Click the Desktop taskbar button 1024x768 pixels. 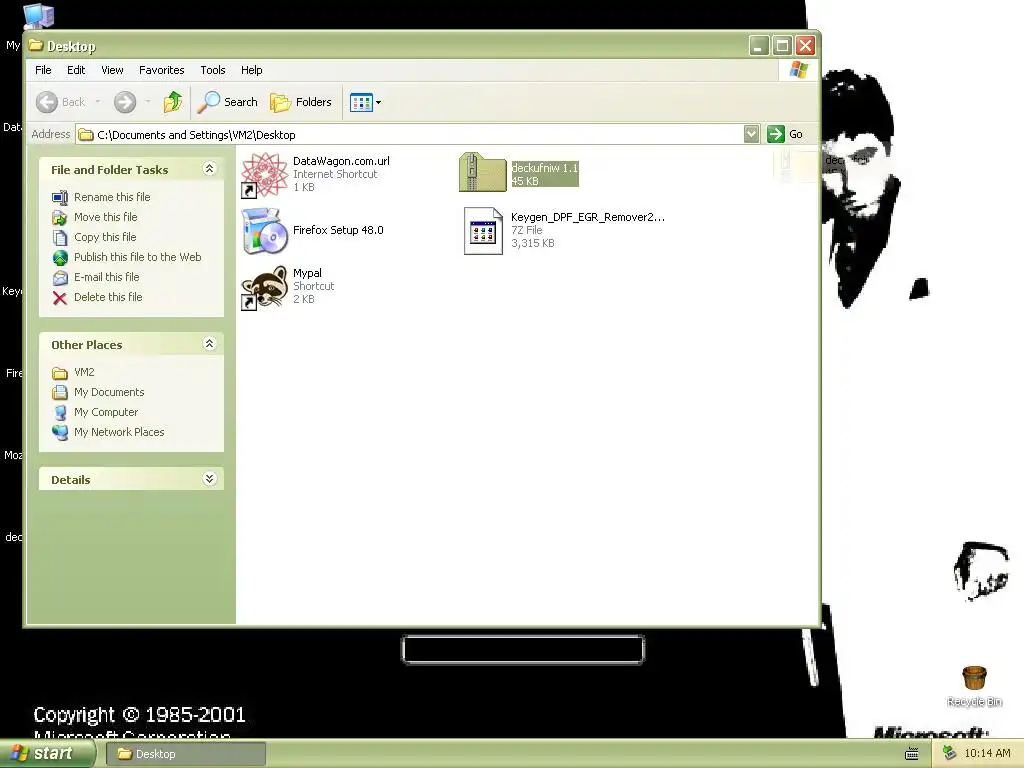(x=186, y=754)
